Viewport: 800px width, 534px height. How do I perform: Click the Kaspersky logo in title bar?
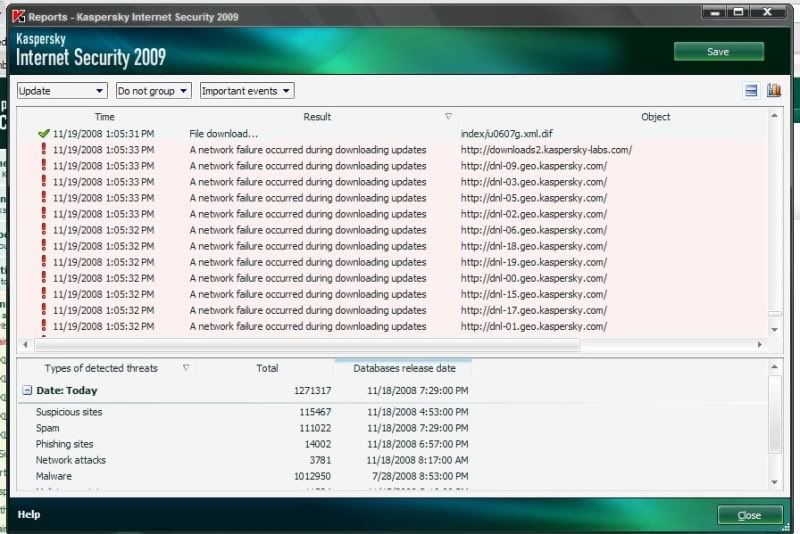(18, 16)
